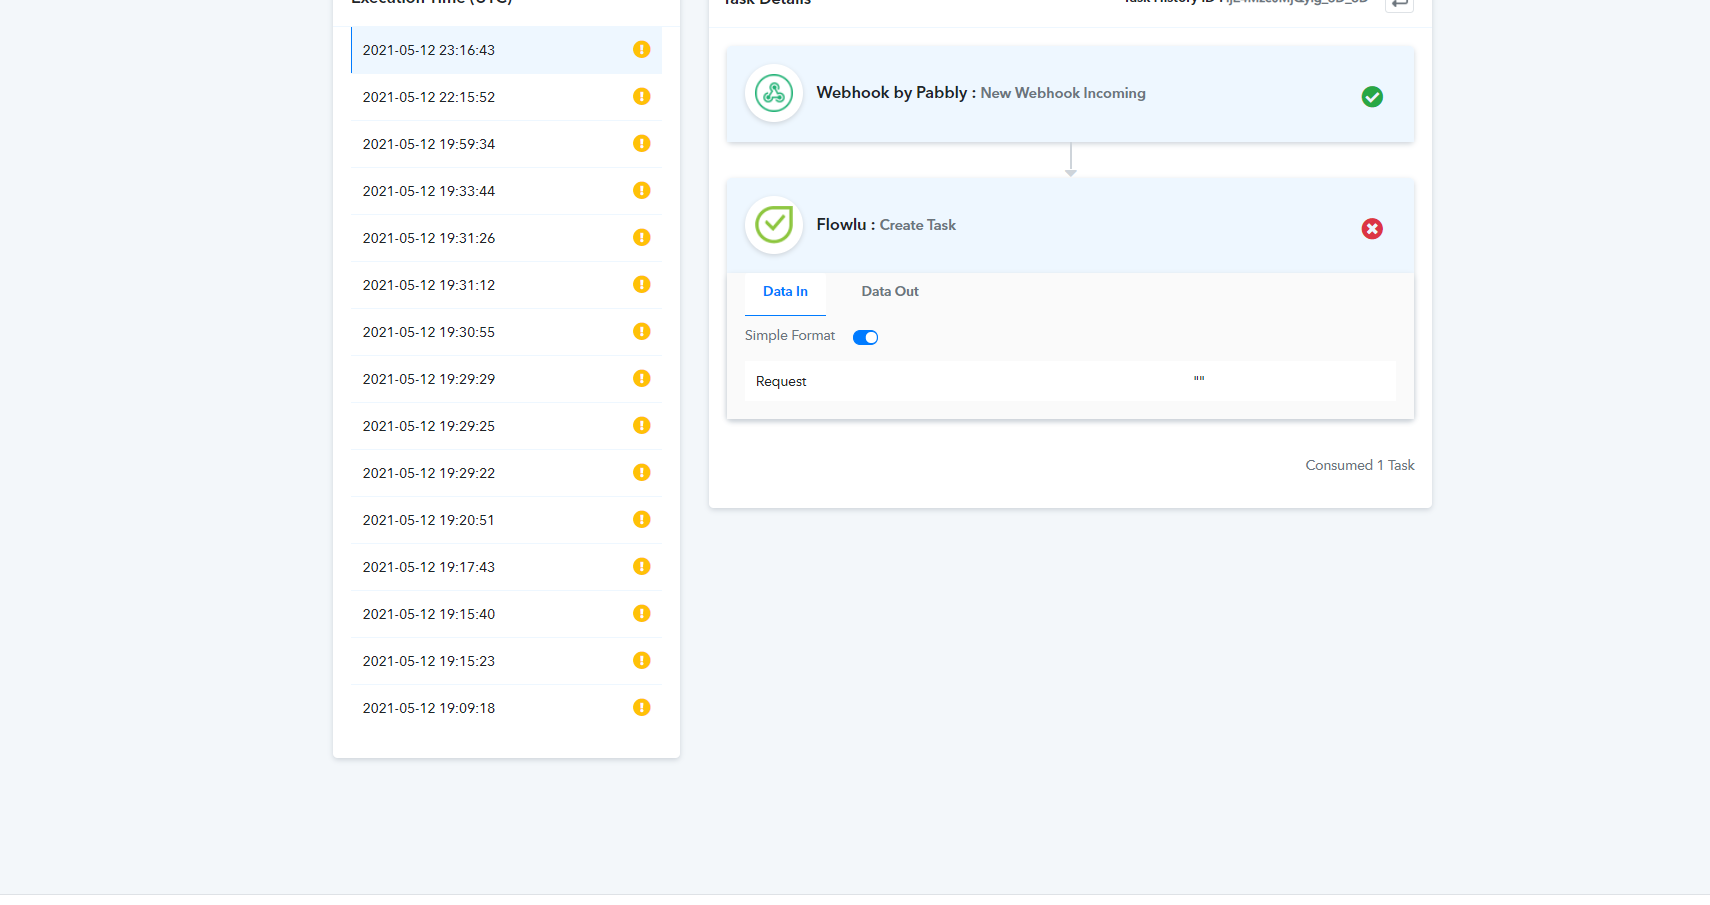Image resolution: width=1710 pixels, height=905 pixels.
Task: Select execution 2021-05-12 19:15:23
Action: pyautogui.click(x=506, y=661)
